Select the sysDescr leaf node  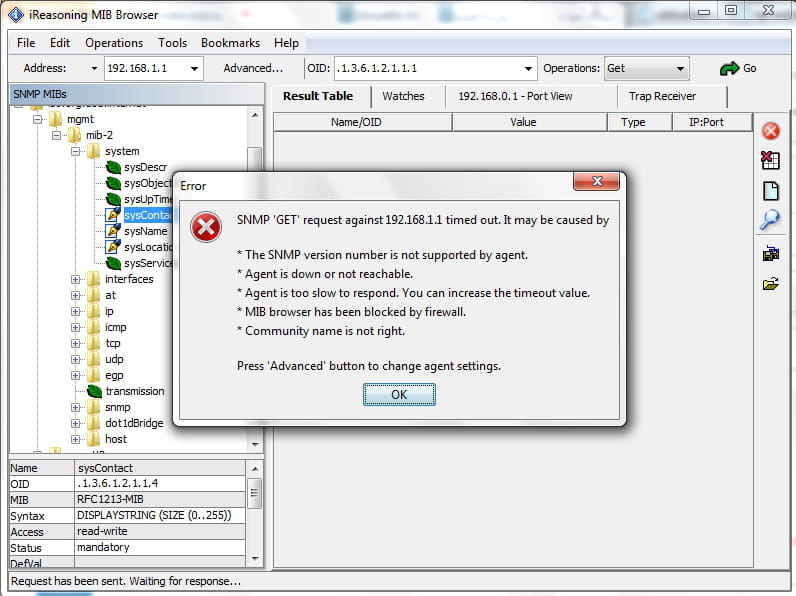pyautogui.click(x=145, y=167)
